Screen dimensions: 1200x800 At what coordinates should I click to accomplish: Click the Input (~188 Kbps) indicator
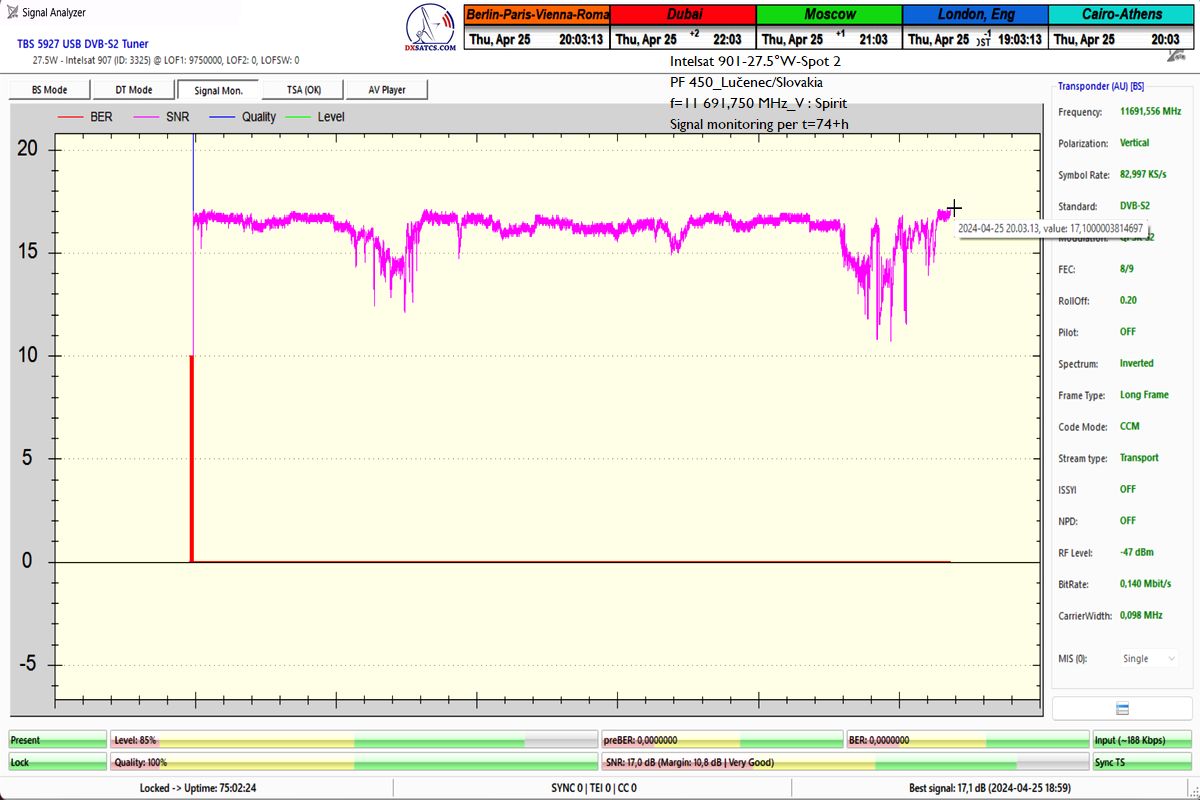(1140, 740)
